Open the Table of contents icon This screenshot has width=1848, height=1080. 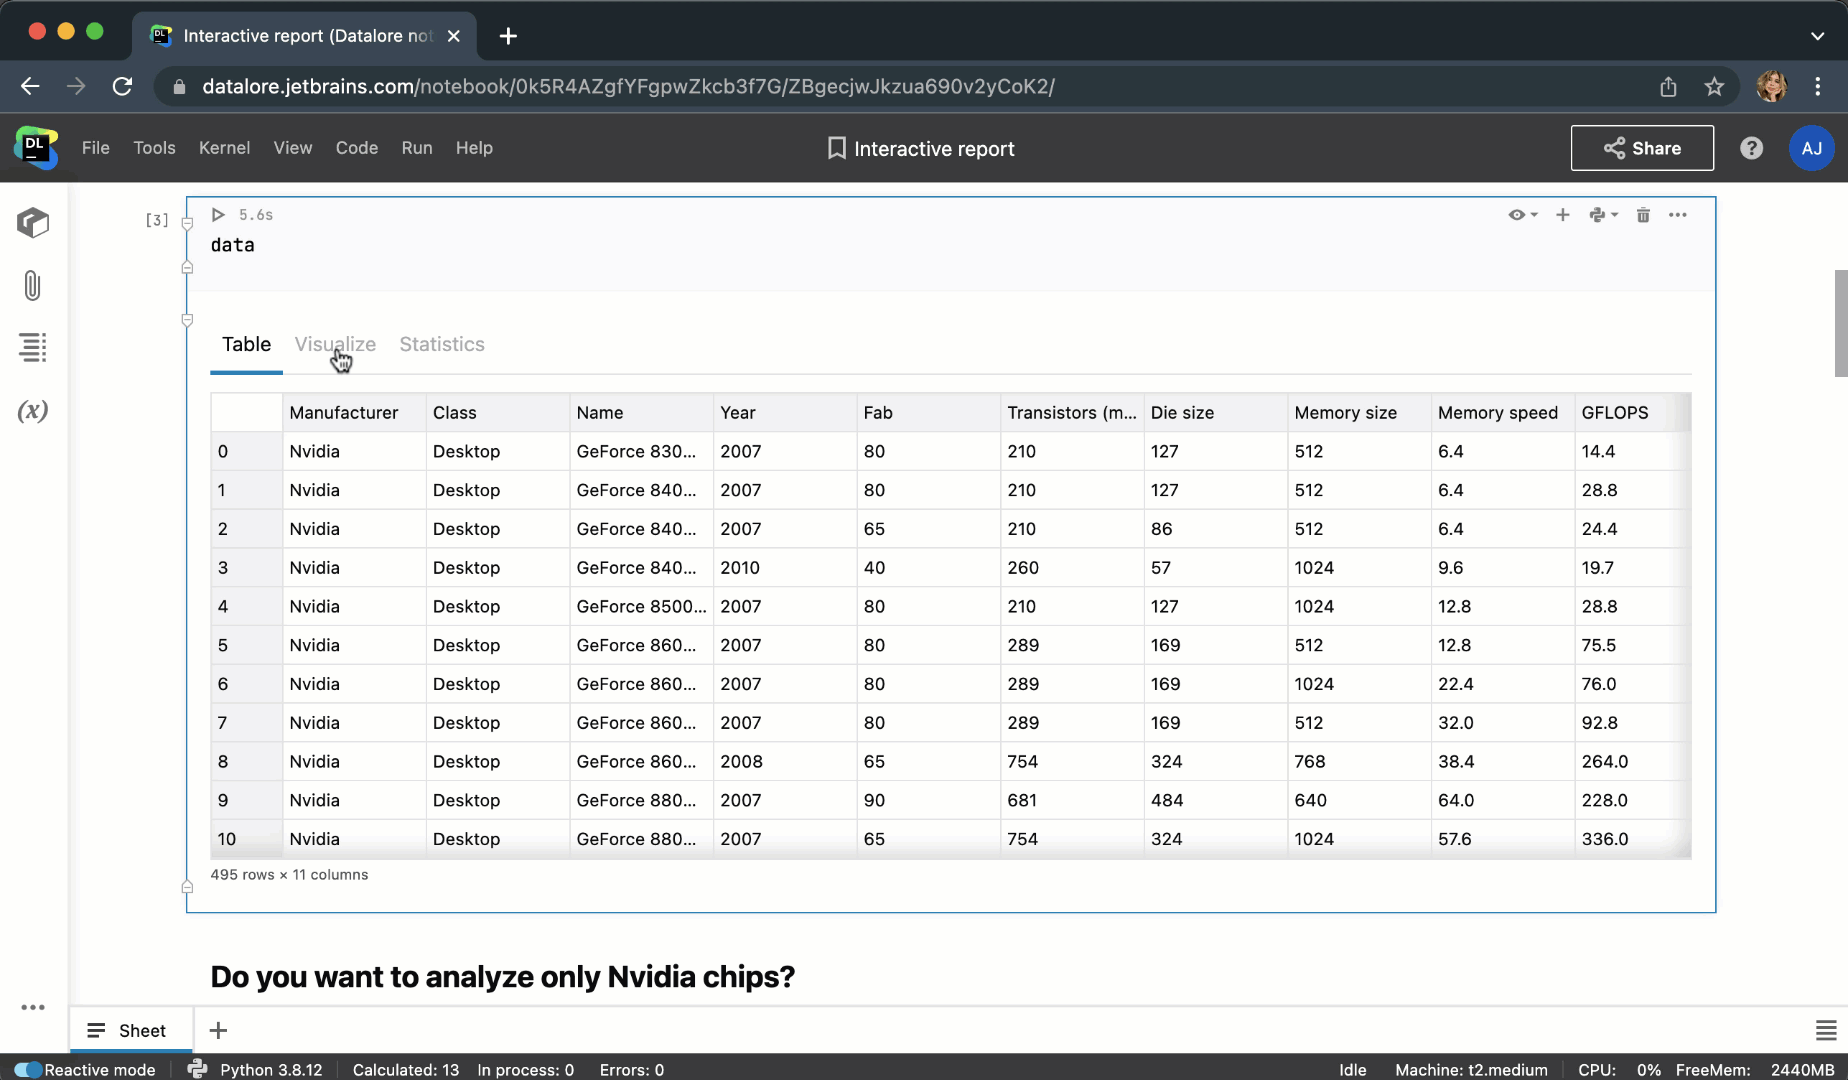pos(33,348)
